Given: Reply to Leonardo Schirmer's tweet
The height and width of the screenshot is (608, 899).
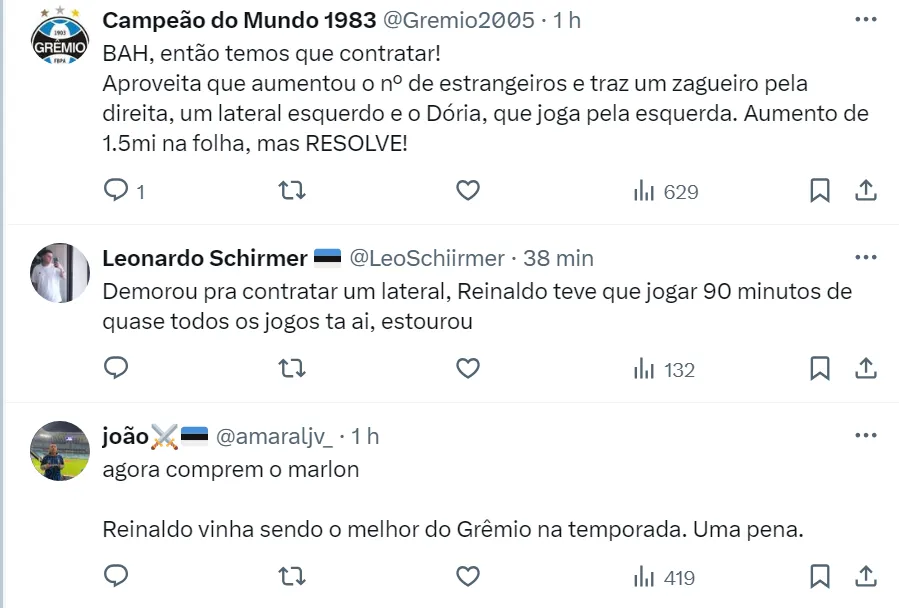Looking at the screenshot, I should [117, 369].
